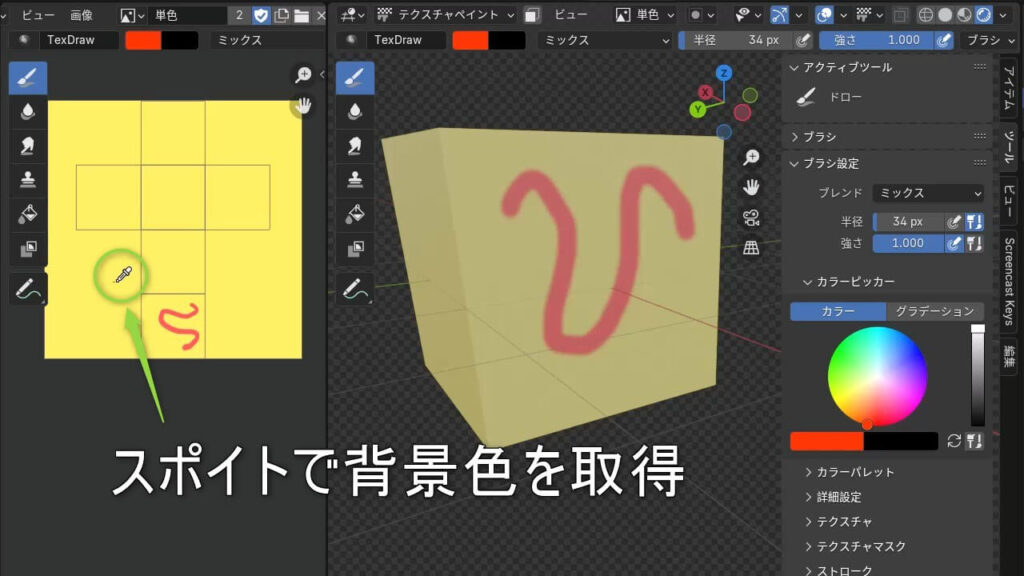1024x576 pixels.
Task: Open ビュー menu in 3D viewport header
Action: click(571, 14)
